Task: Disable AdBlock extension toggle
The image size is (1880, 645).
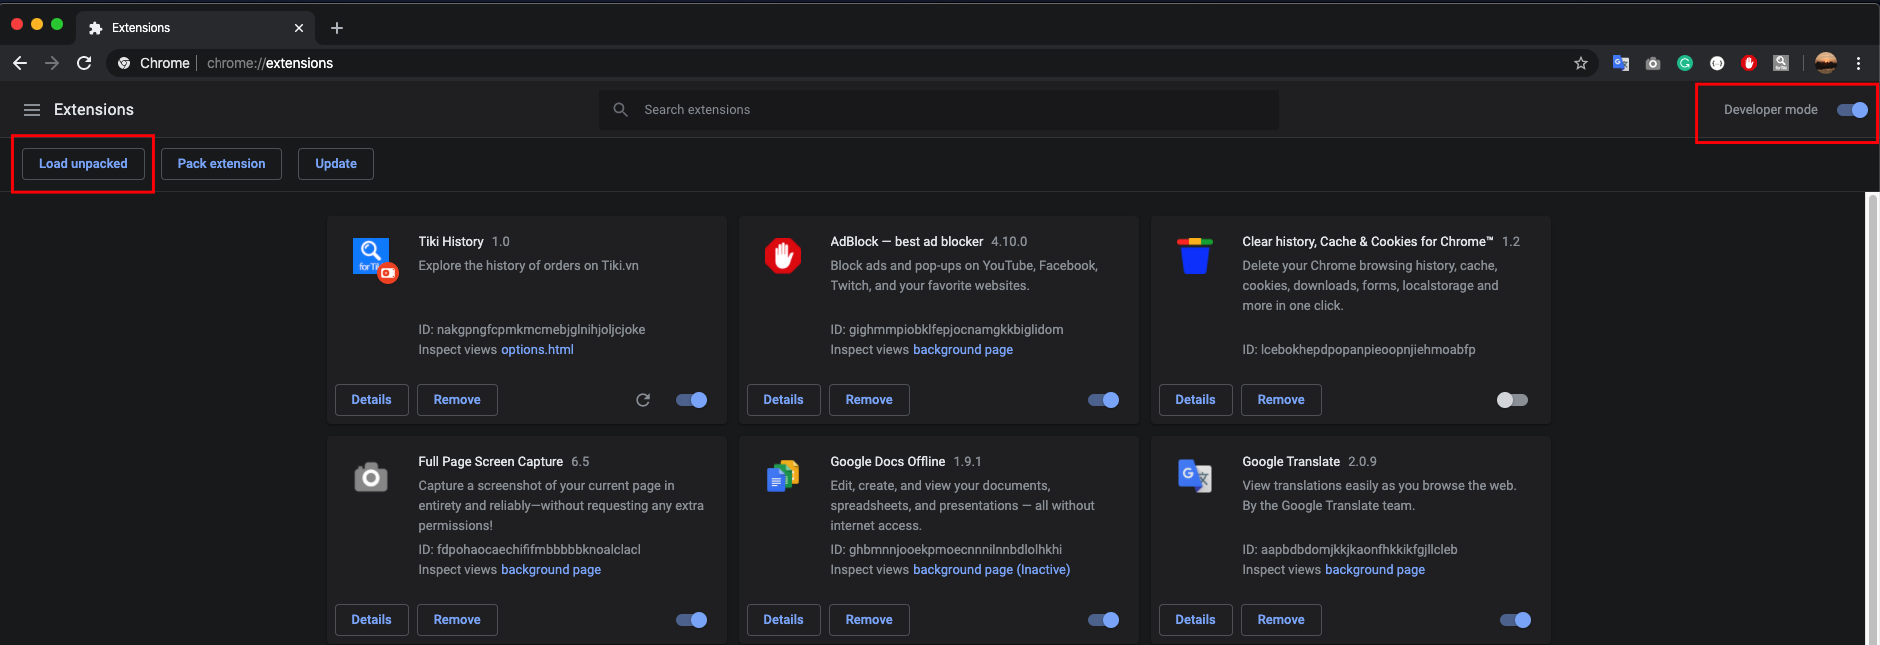Action: (x=1103, y=400)
